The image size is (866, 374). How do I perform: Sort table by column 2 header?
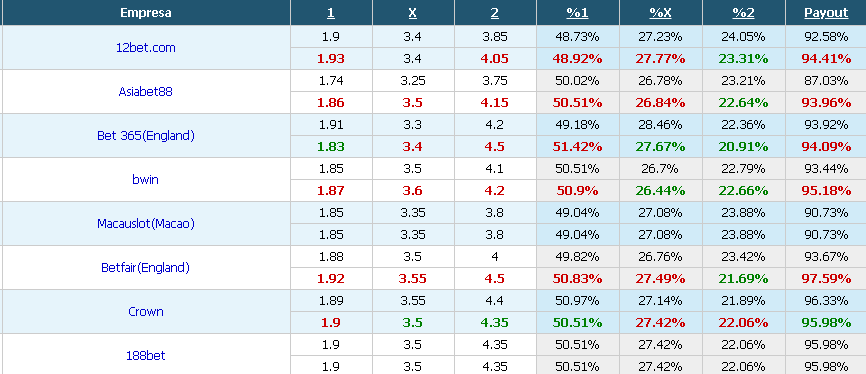tap(494, 13)
